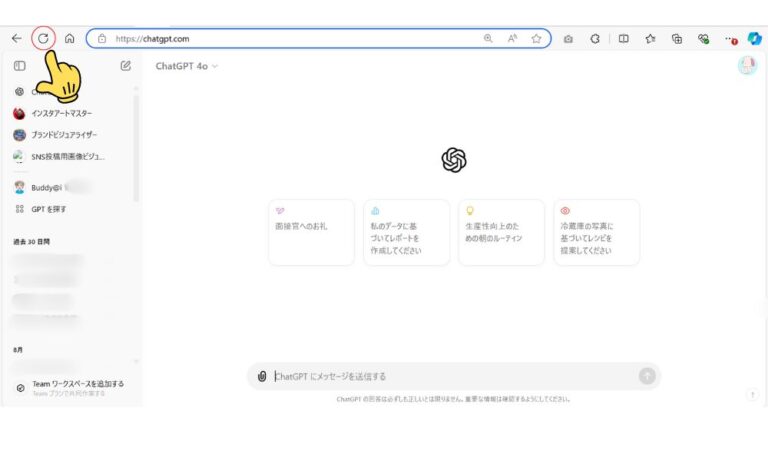This screenshot has width=768, height=461.
Task: Go back using the browser back arrow
Action: (x=16, y=38)
